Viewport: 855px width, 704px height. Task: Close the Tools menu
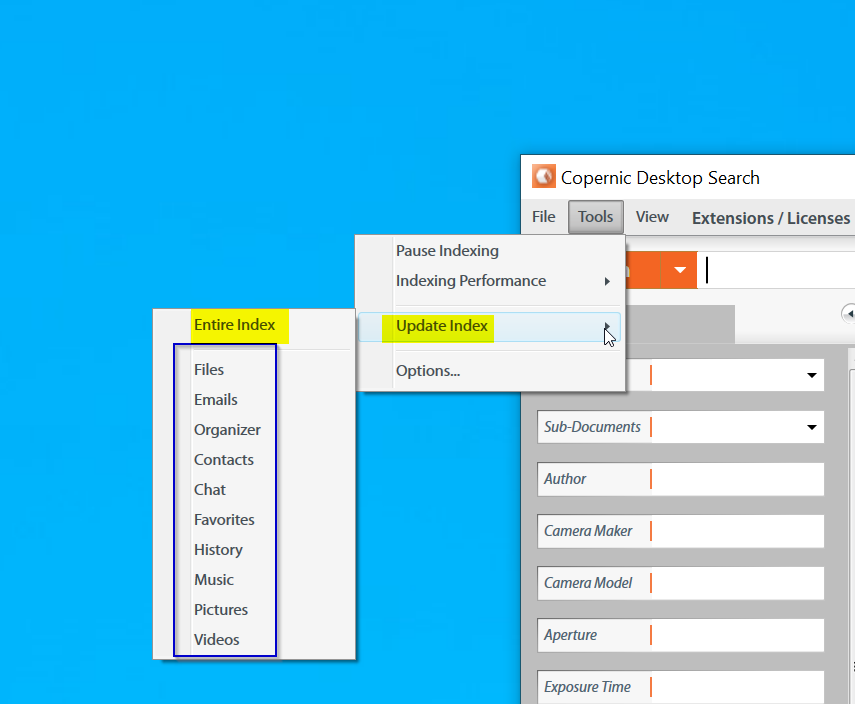tap(595, 217)
